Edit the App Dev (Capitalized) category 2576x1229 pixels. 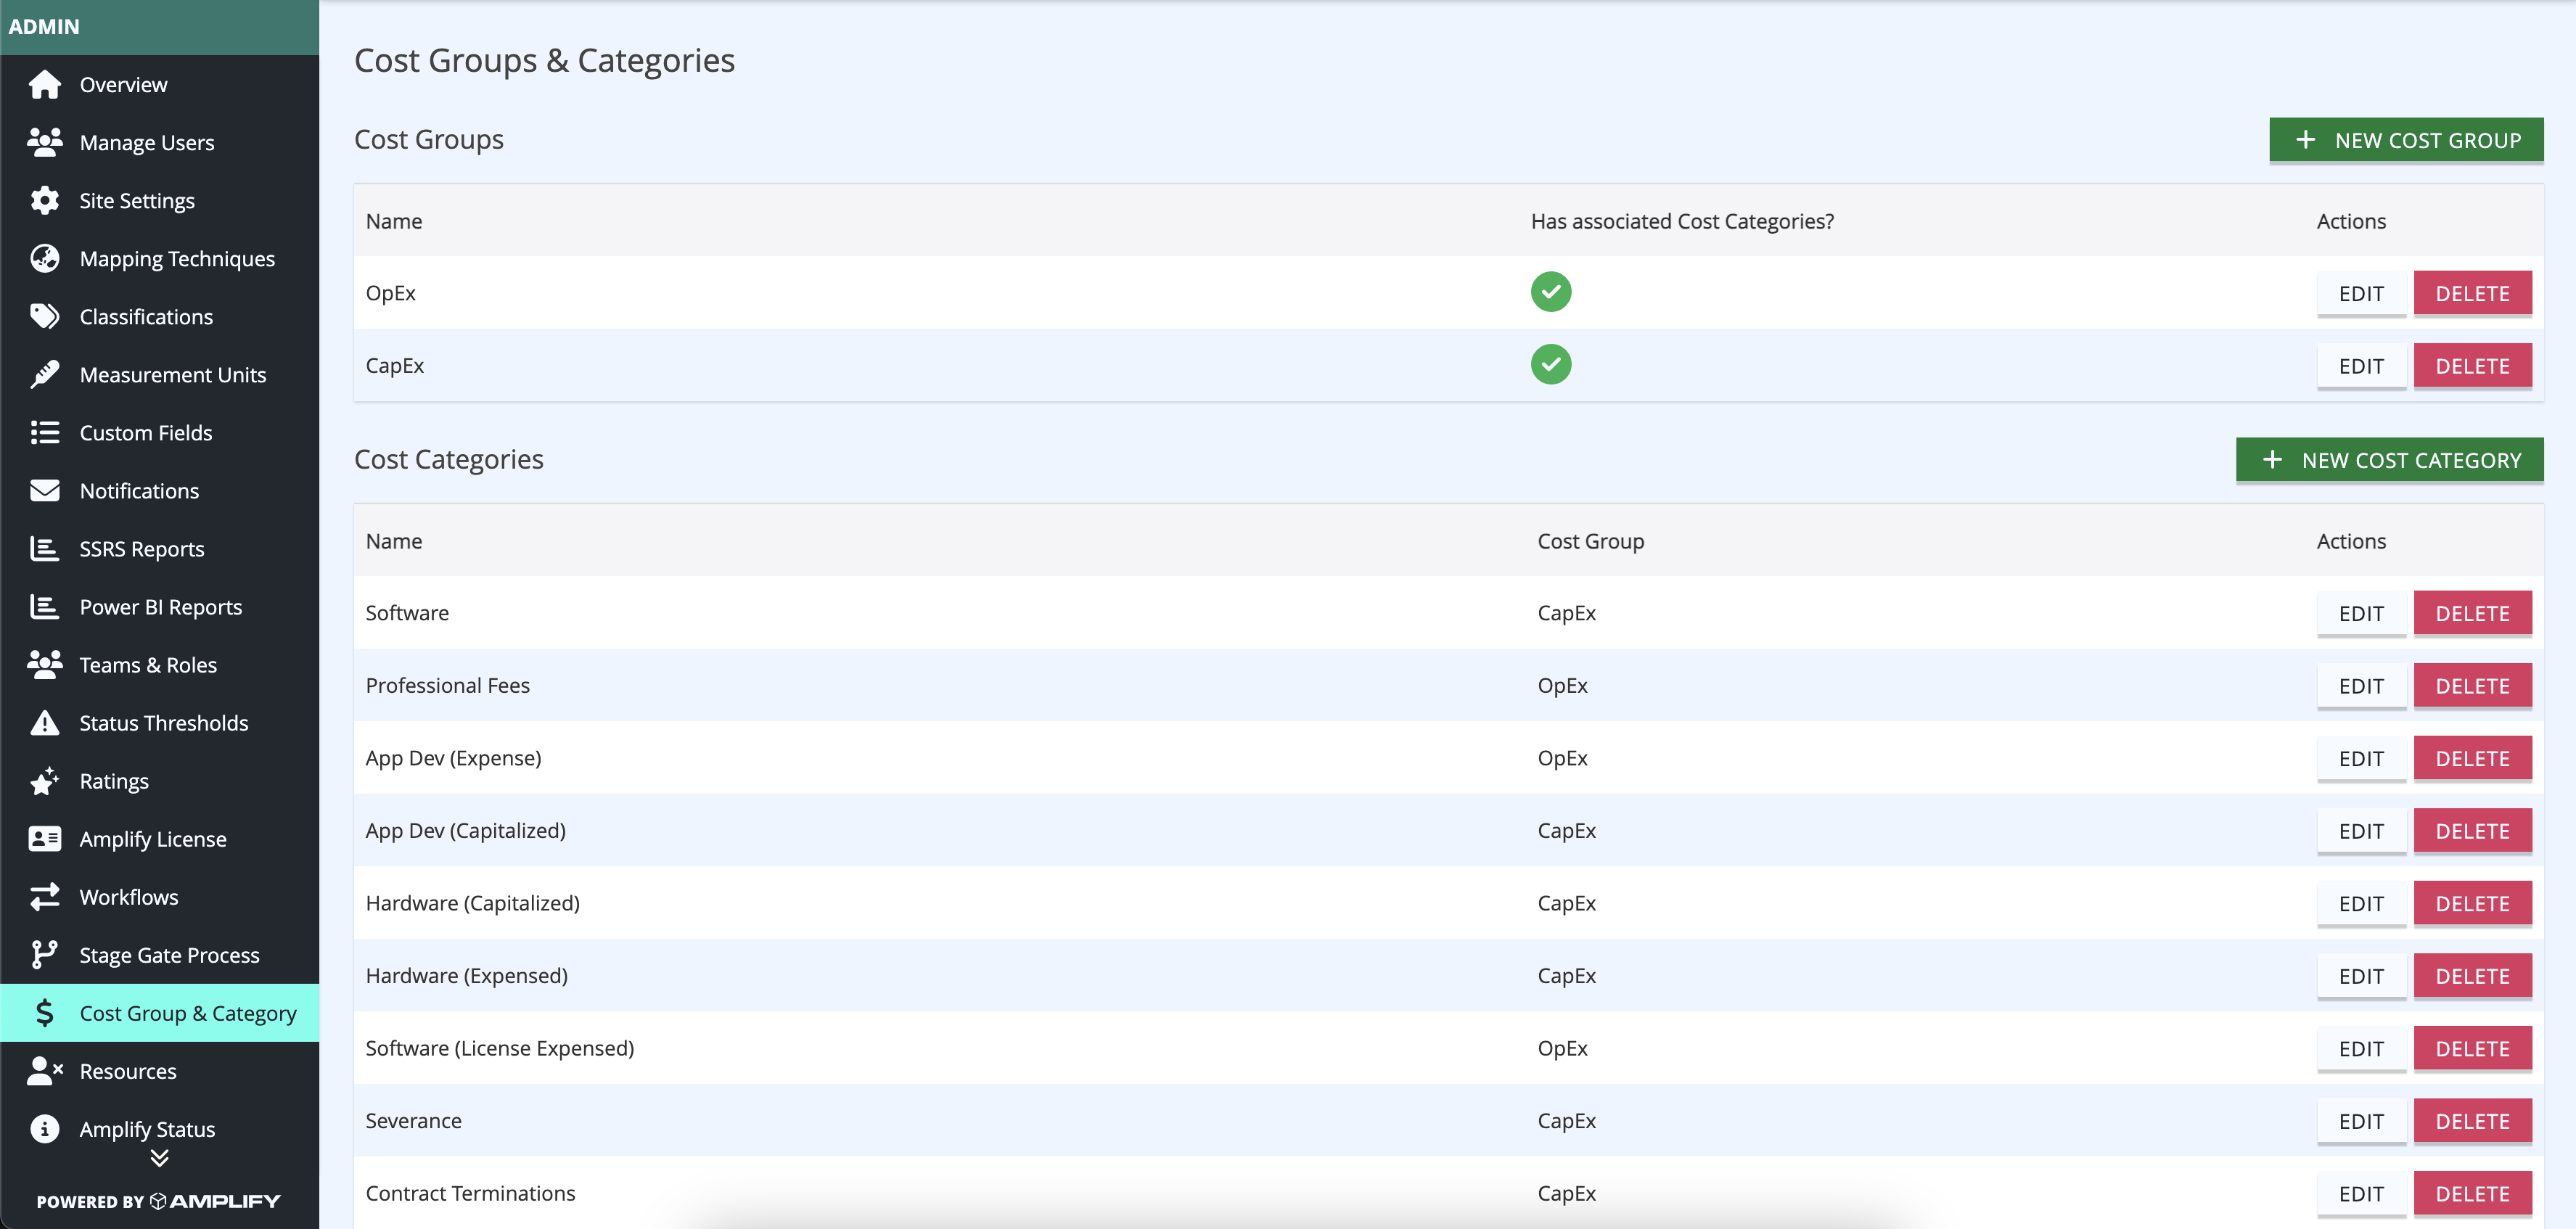pos(2361,831)
